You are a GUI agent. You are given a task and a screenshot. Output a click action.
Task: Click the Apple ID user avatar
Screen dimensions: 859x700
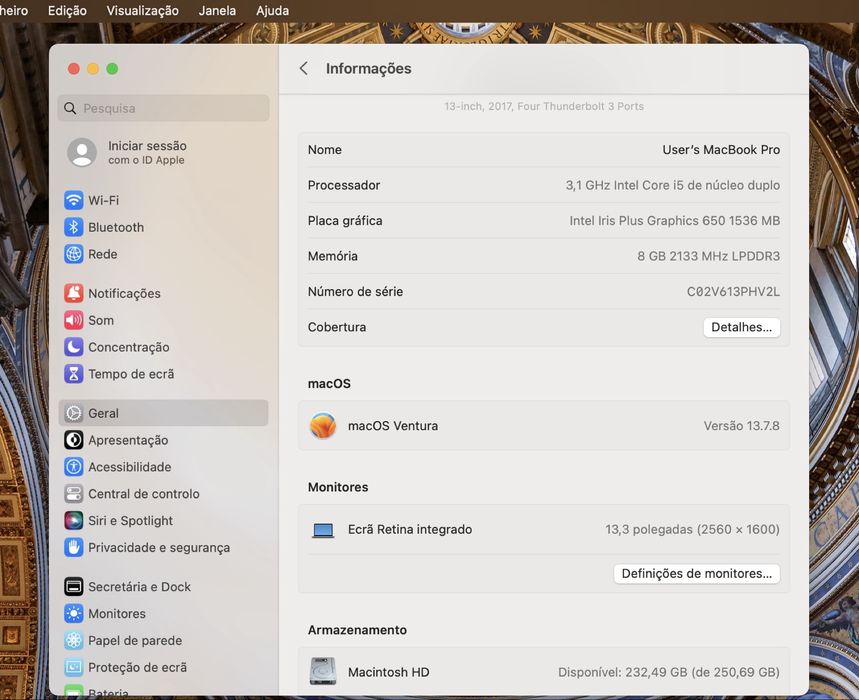pyautogui.click(x=82, y=152)
